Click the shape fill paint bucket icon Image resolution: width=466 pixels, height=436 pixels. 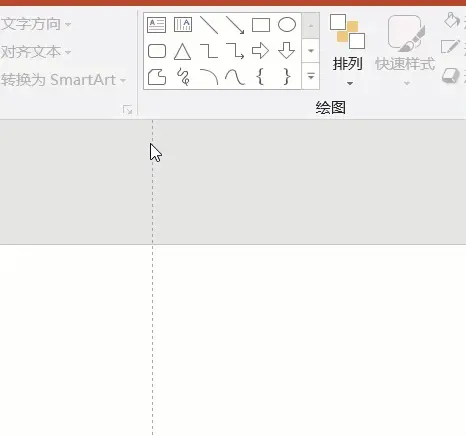coord(452,20)
